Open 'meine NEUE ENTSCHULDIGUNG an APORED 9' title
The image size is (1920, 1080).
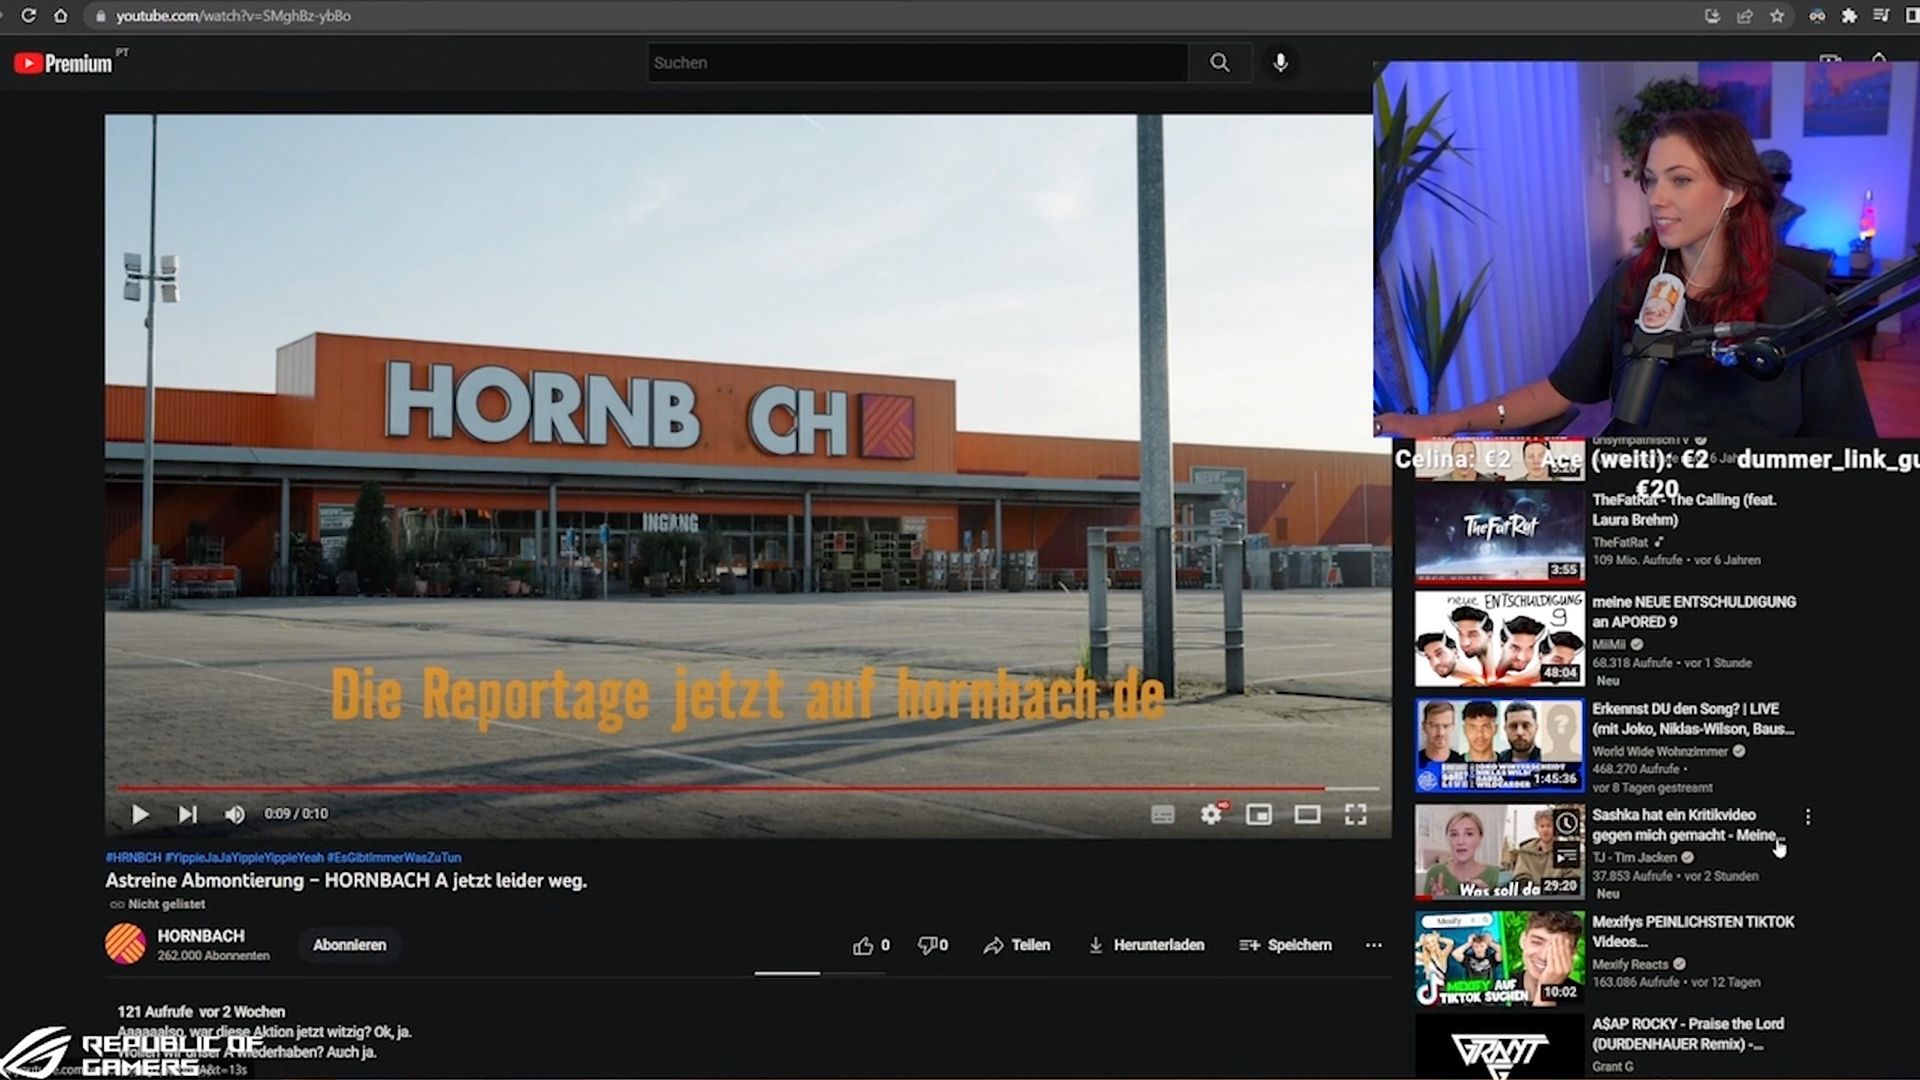tap(1693, 612)
